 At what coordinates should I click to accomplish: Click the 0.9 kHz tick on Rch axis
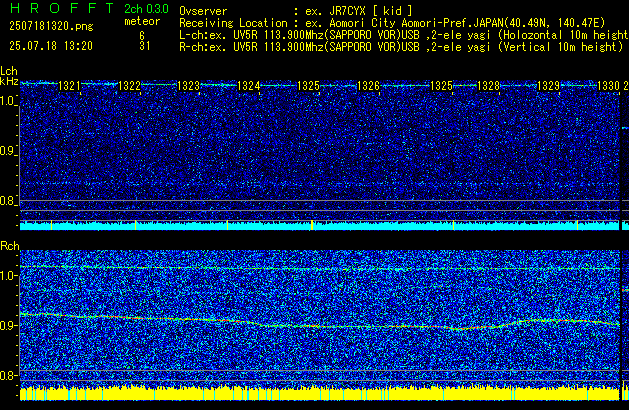pyautogui.click(x=9, y=325)
